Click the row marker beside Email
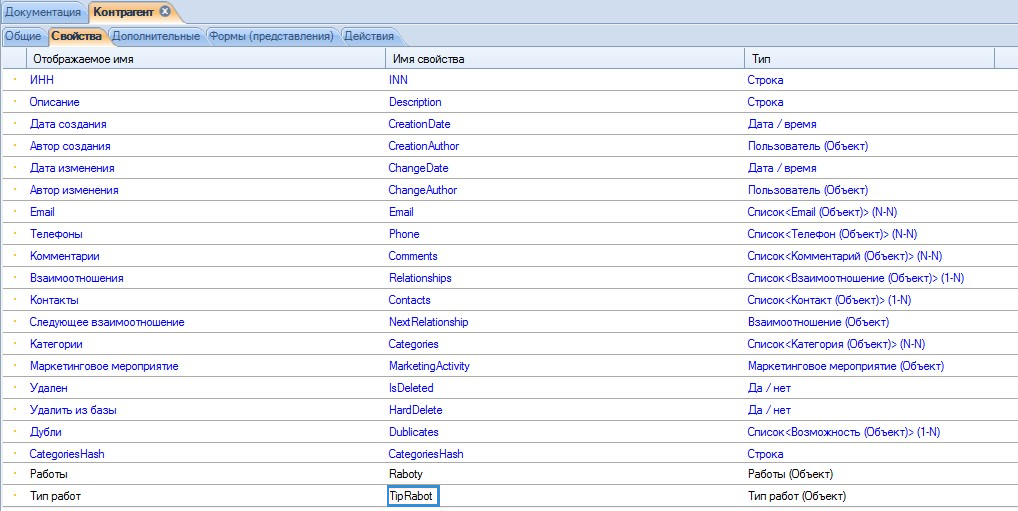Screen dimensions: 1018x511 15,212
